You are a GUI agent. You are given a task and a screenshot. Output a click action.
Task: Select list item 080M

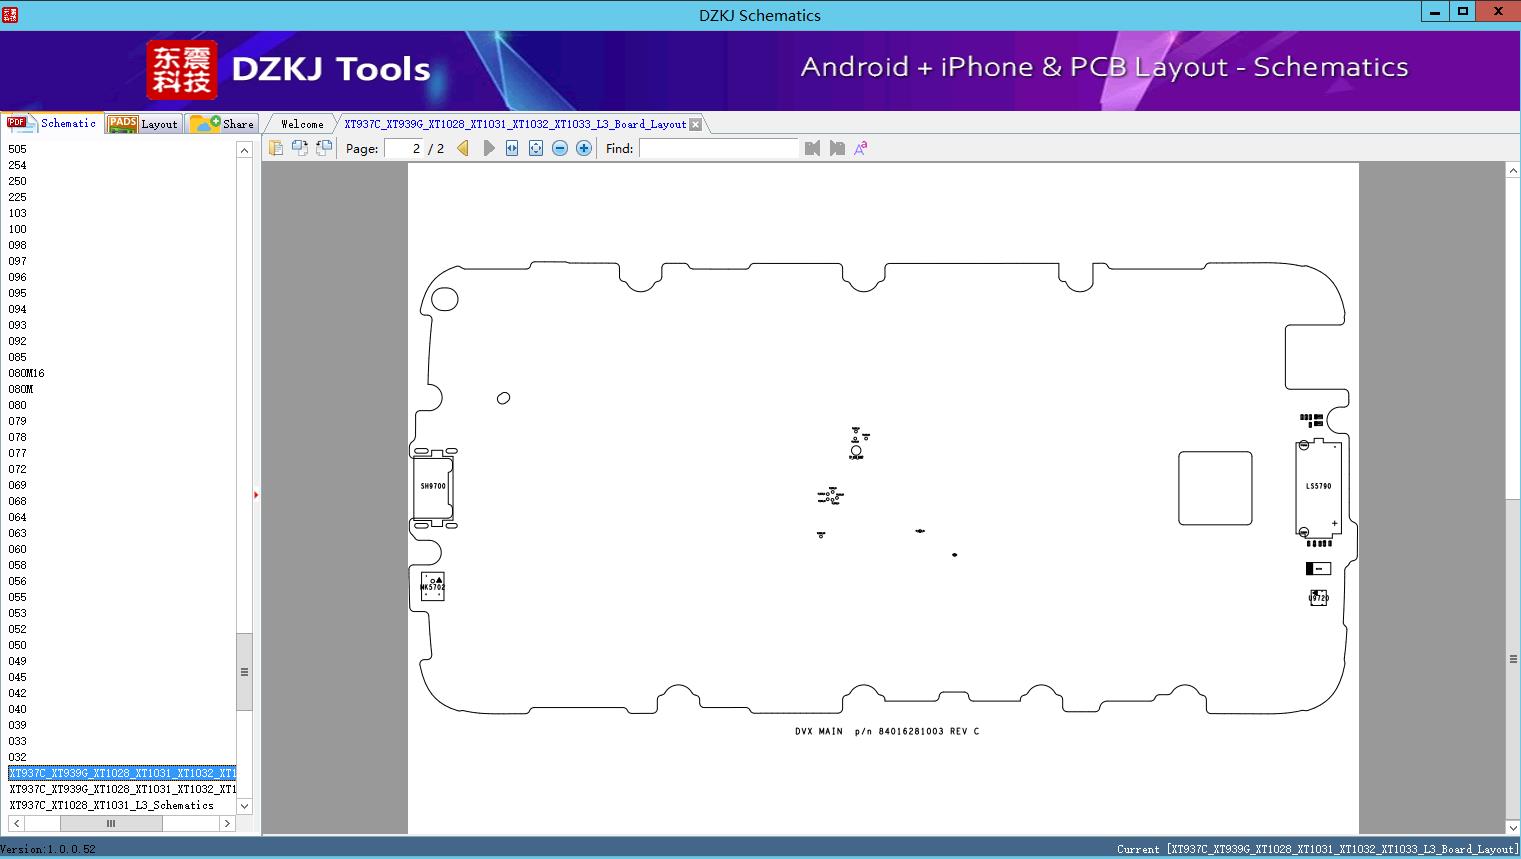(x=21, y=389)
